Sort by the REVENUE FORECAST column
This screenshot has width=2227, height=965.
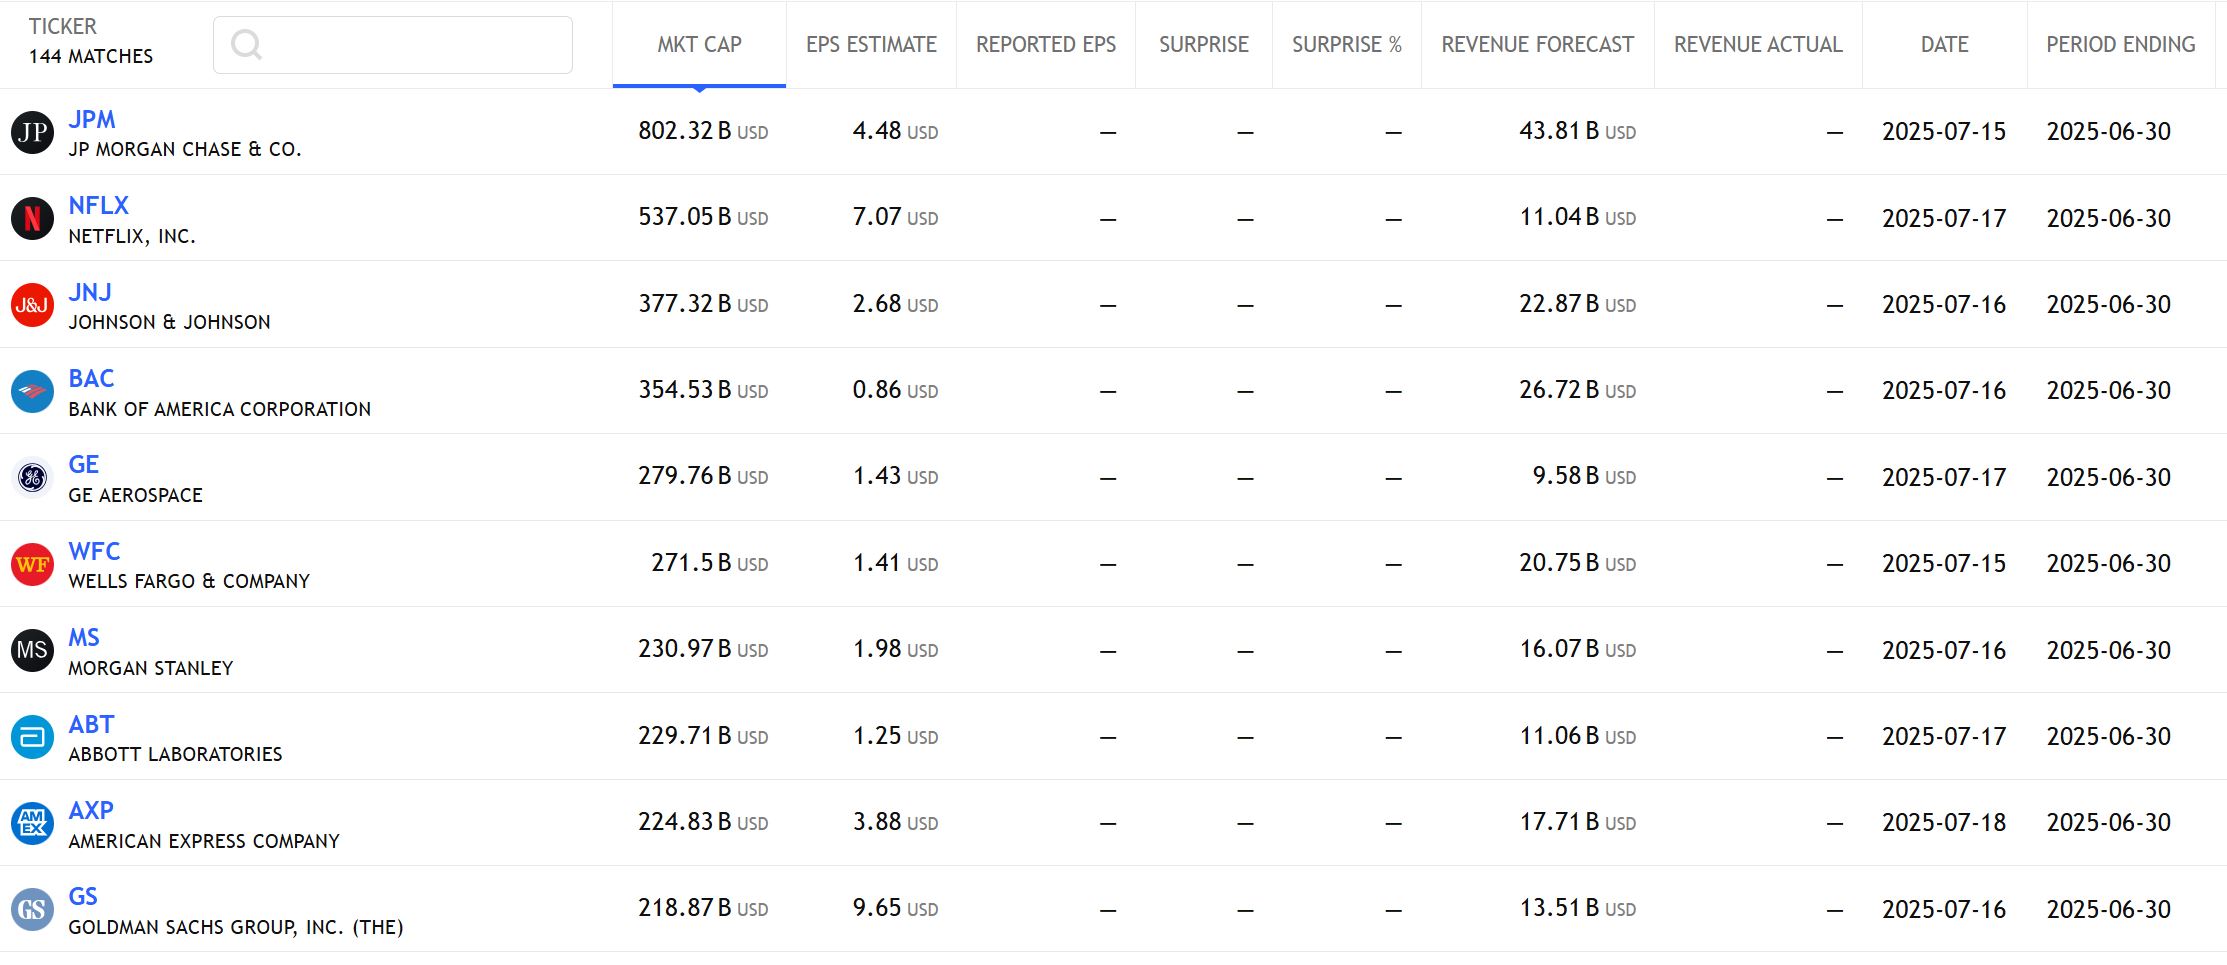(x=1538, y=44)
